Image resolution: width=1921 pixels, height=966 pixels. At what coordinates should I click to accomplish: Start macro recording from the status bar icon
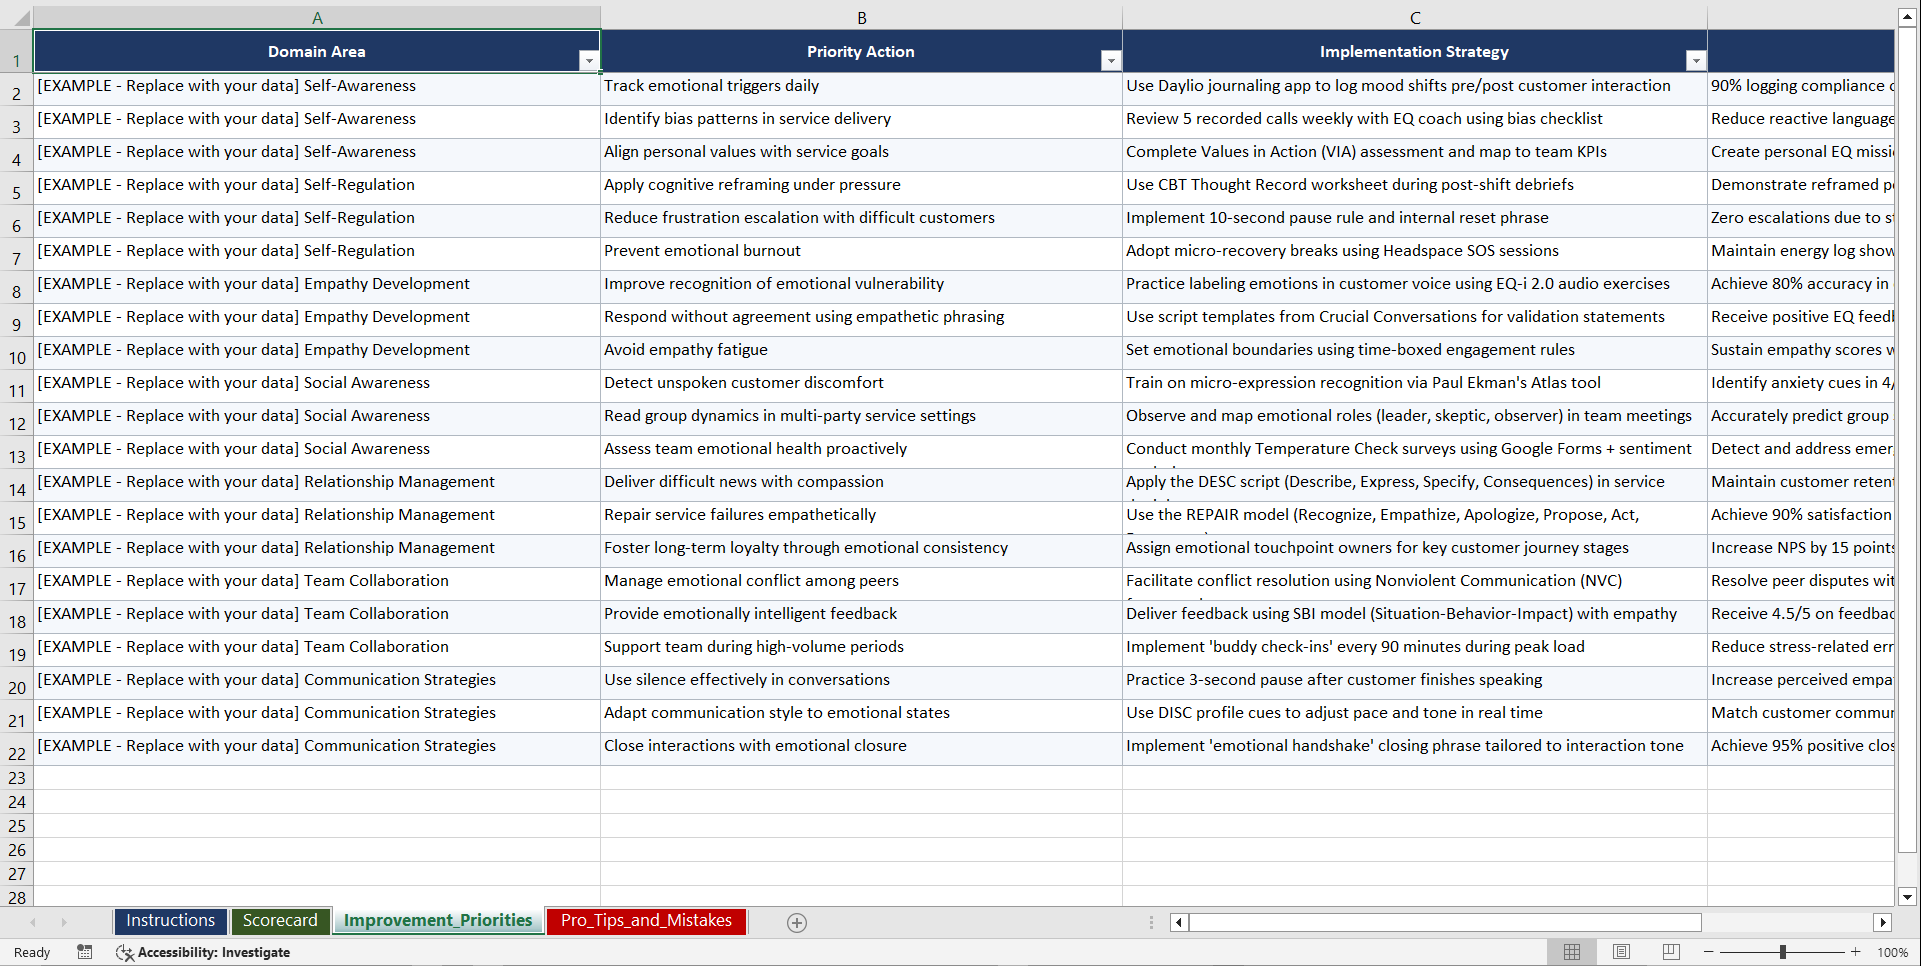85,952
